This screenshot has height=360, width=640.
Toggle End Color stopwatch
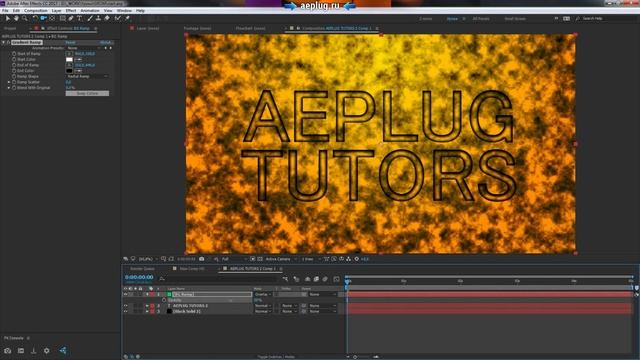tap(14, 71)
